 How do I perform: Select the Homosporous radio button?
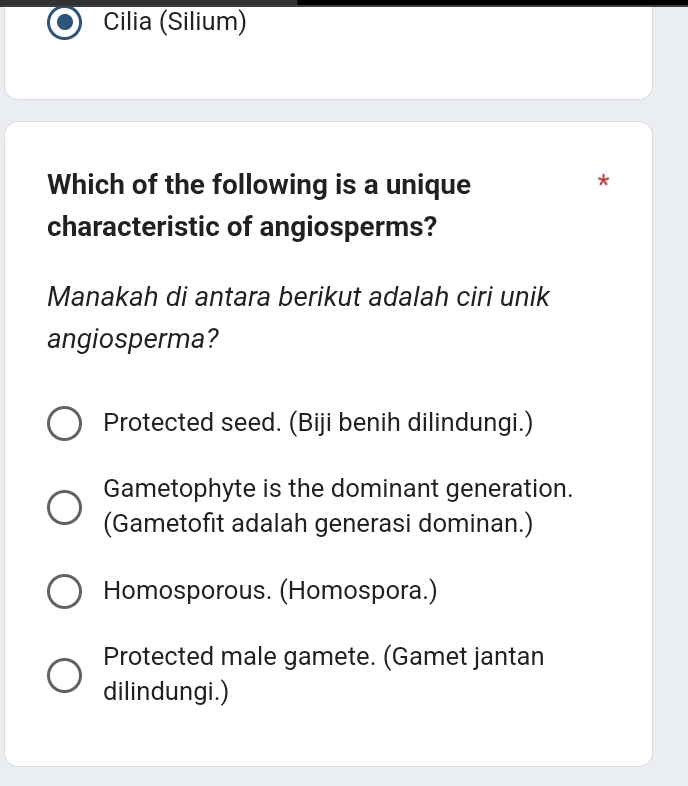tap(66, 591)
